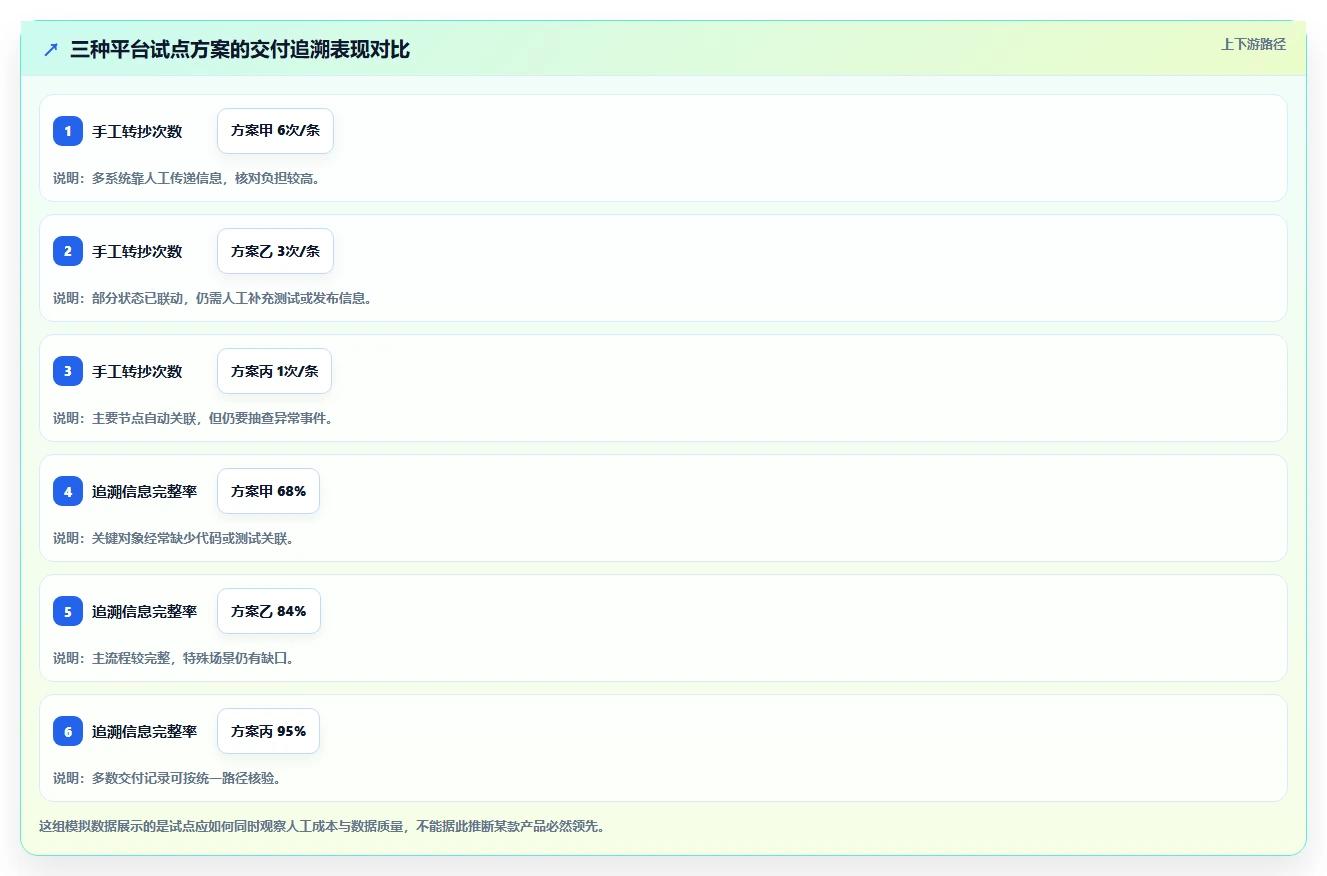Click number badge 2
The width and height of the screenshot is (1327, 876).
68,251
